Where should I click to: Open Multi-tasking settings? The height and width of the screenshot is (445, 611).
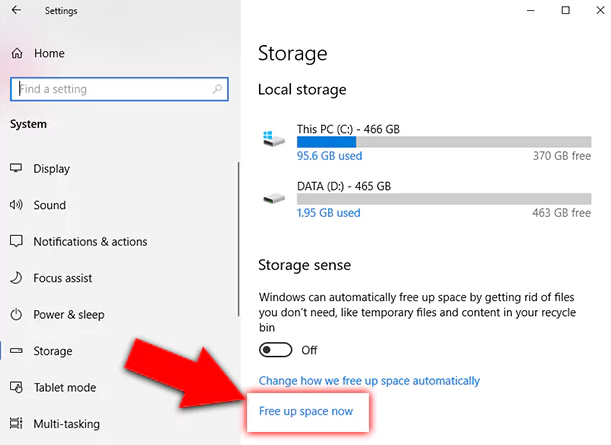[69, 424]
